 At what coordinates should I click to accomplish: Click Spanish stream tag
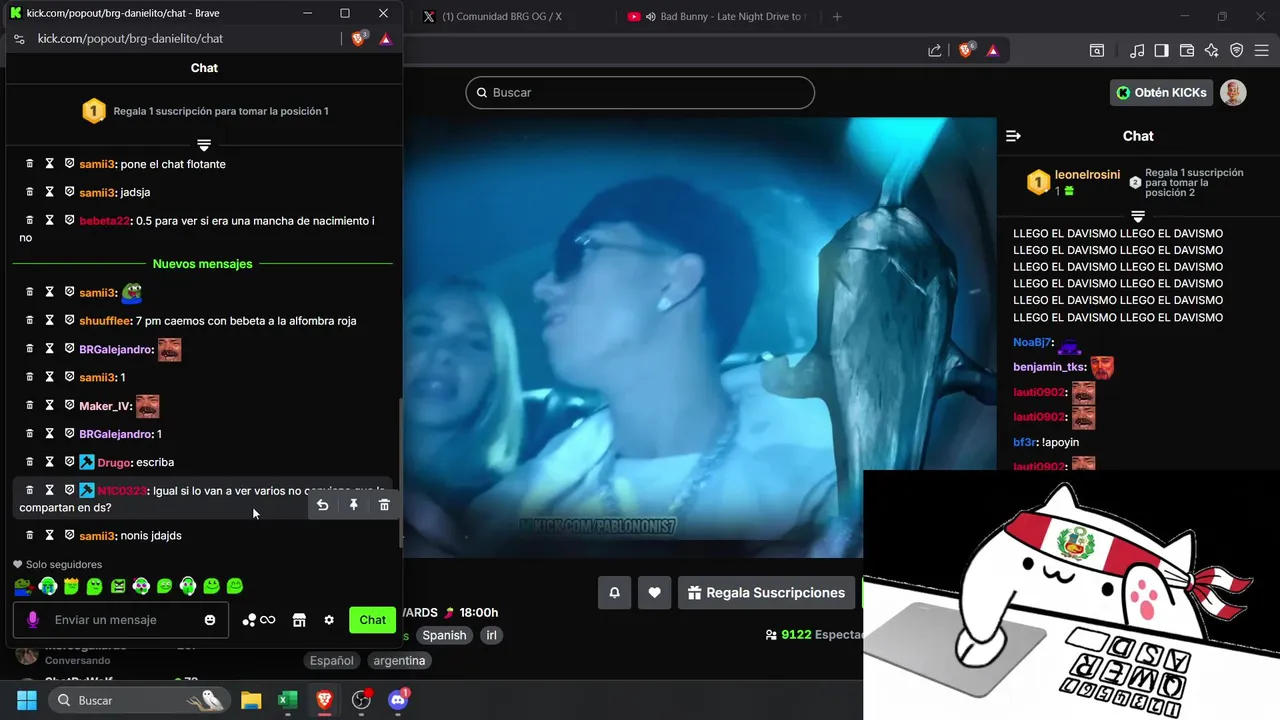[444, 635]
